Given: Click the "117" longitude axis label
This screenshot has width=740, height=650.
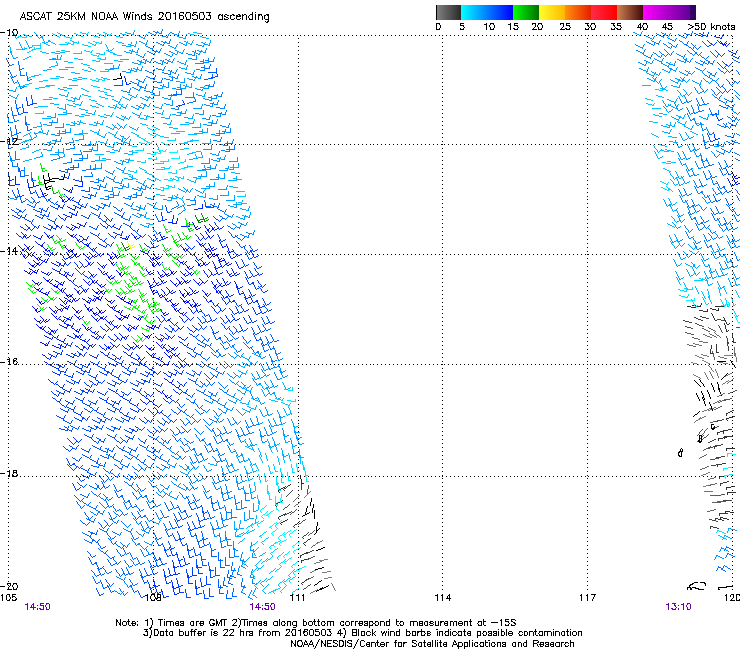Looking at the screenshot, I should pos(588,598).
